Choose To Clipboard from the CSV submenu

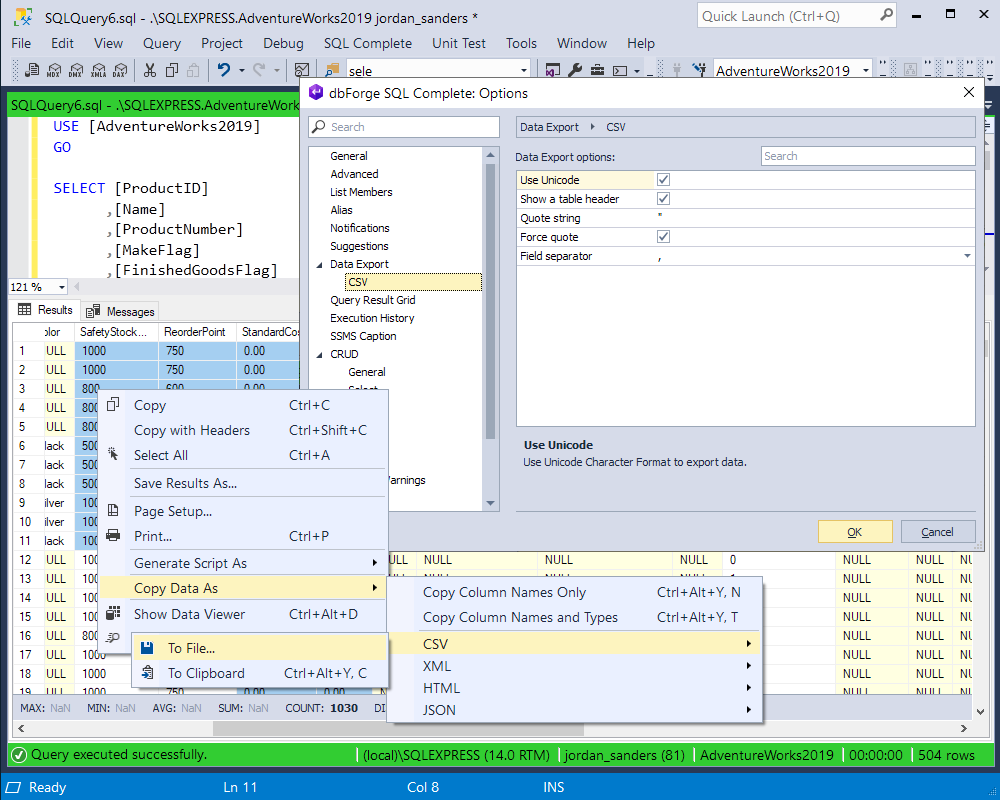[x=260, y=672]
